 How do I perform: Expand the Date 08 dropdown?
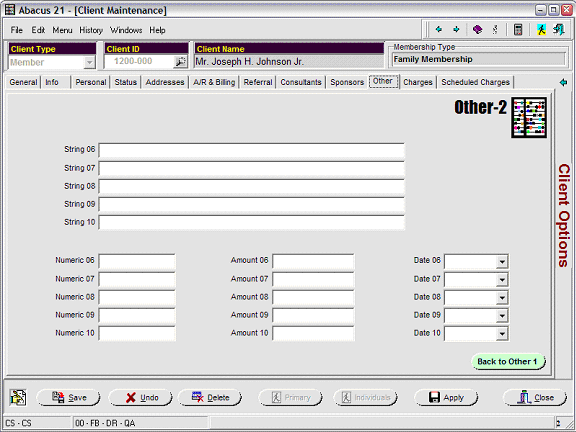coord(502,298)
